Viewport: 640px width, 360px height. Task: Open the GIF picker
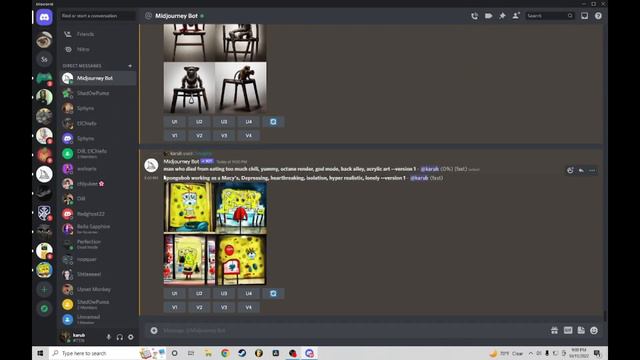point(568,331)
